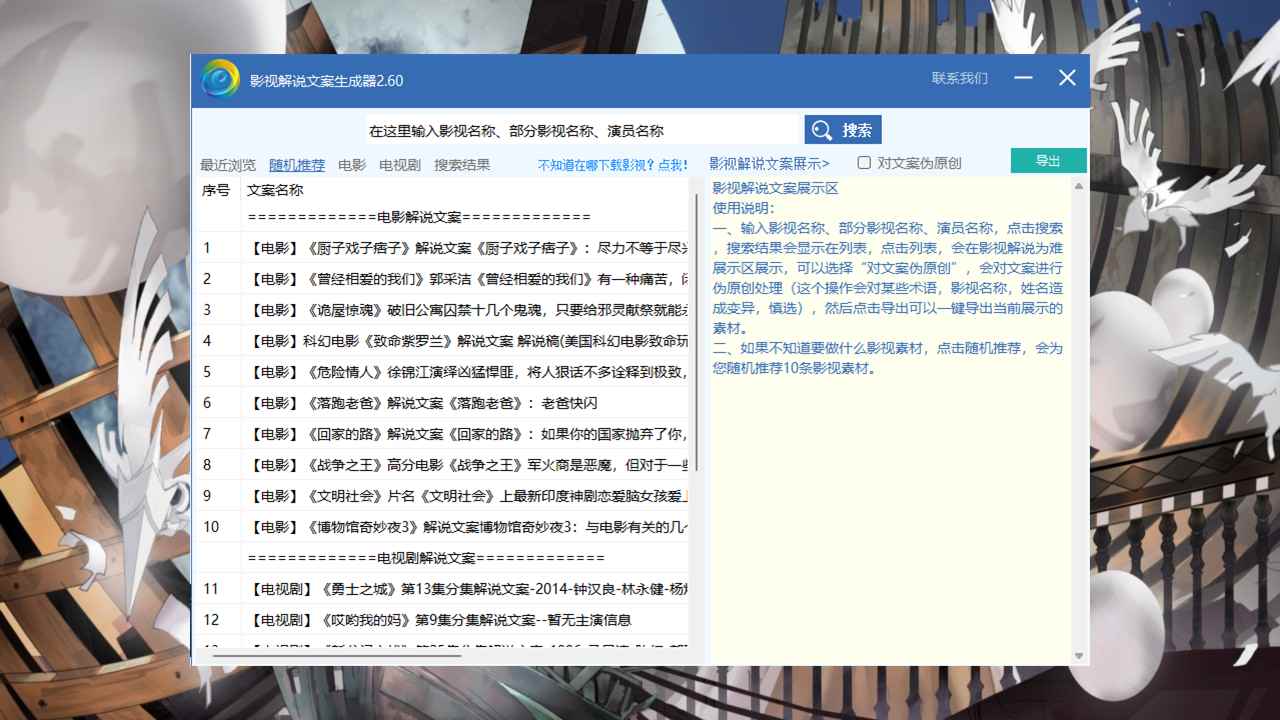Open the 搜索结果 tab

[x=462, y=165]
